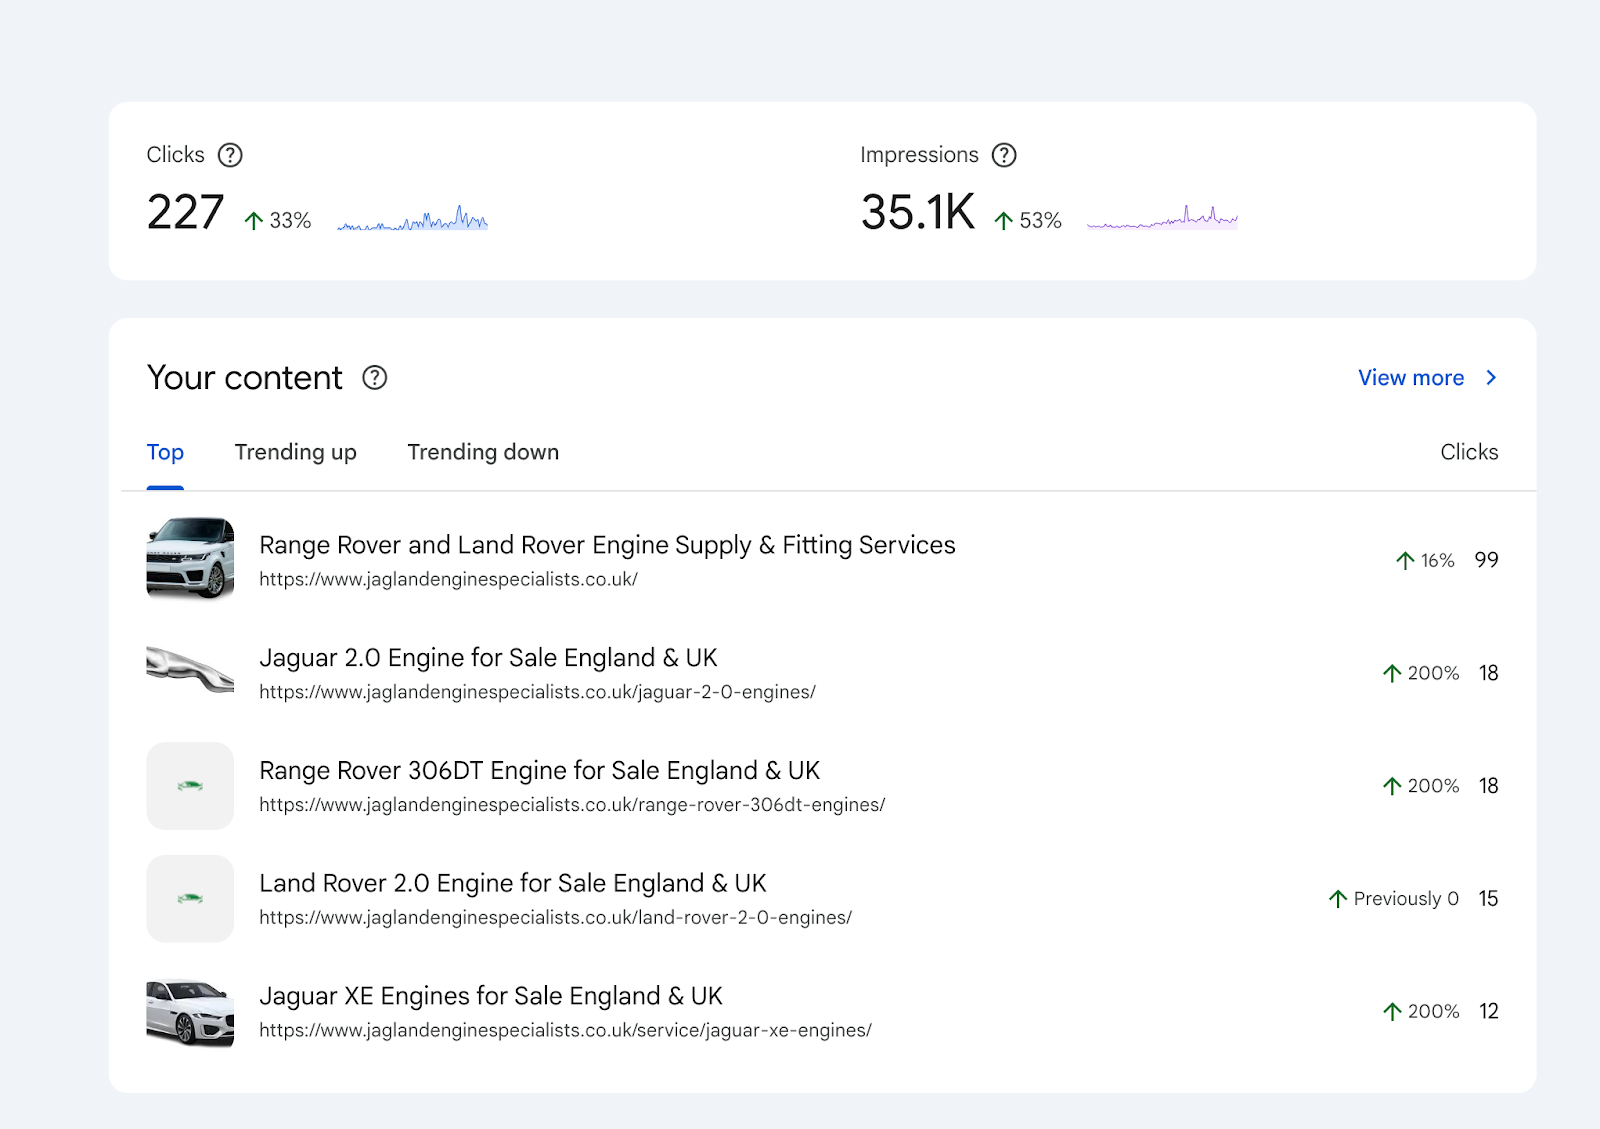Click the Land Rover 2.0 placeholder thumbnail
Image resolution: width=1600 pixels, height=1129 pixels.
[x=190, y=899]
